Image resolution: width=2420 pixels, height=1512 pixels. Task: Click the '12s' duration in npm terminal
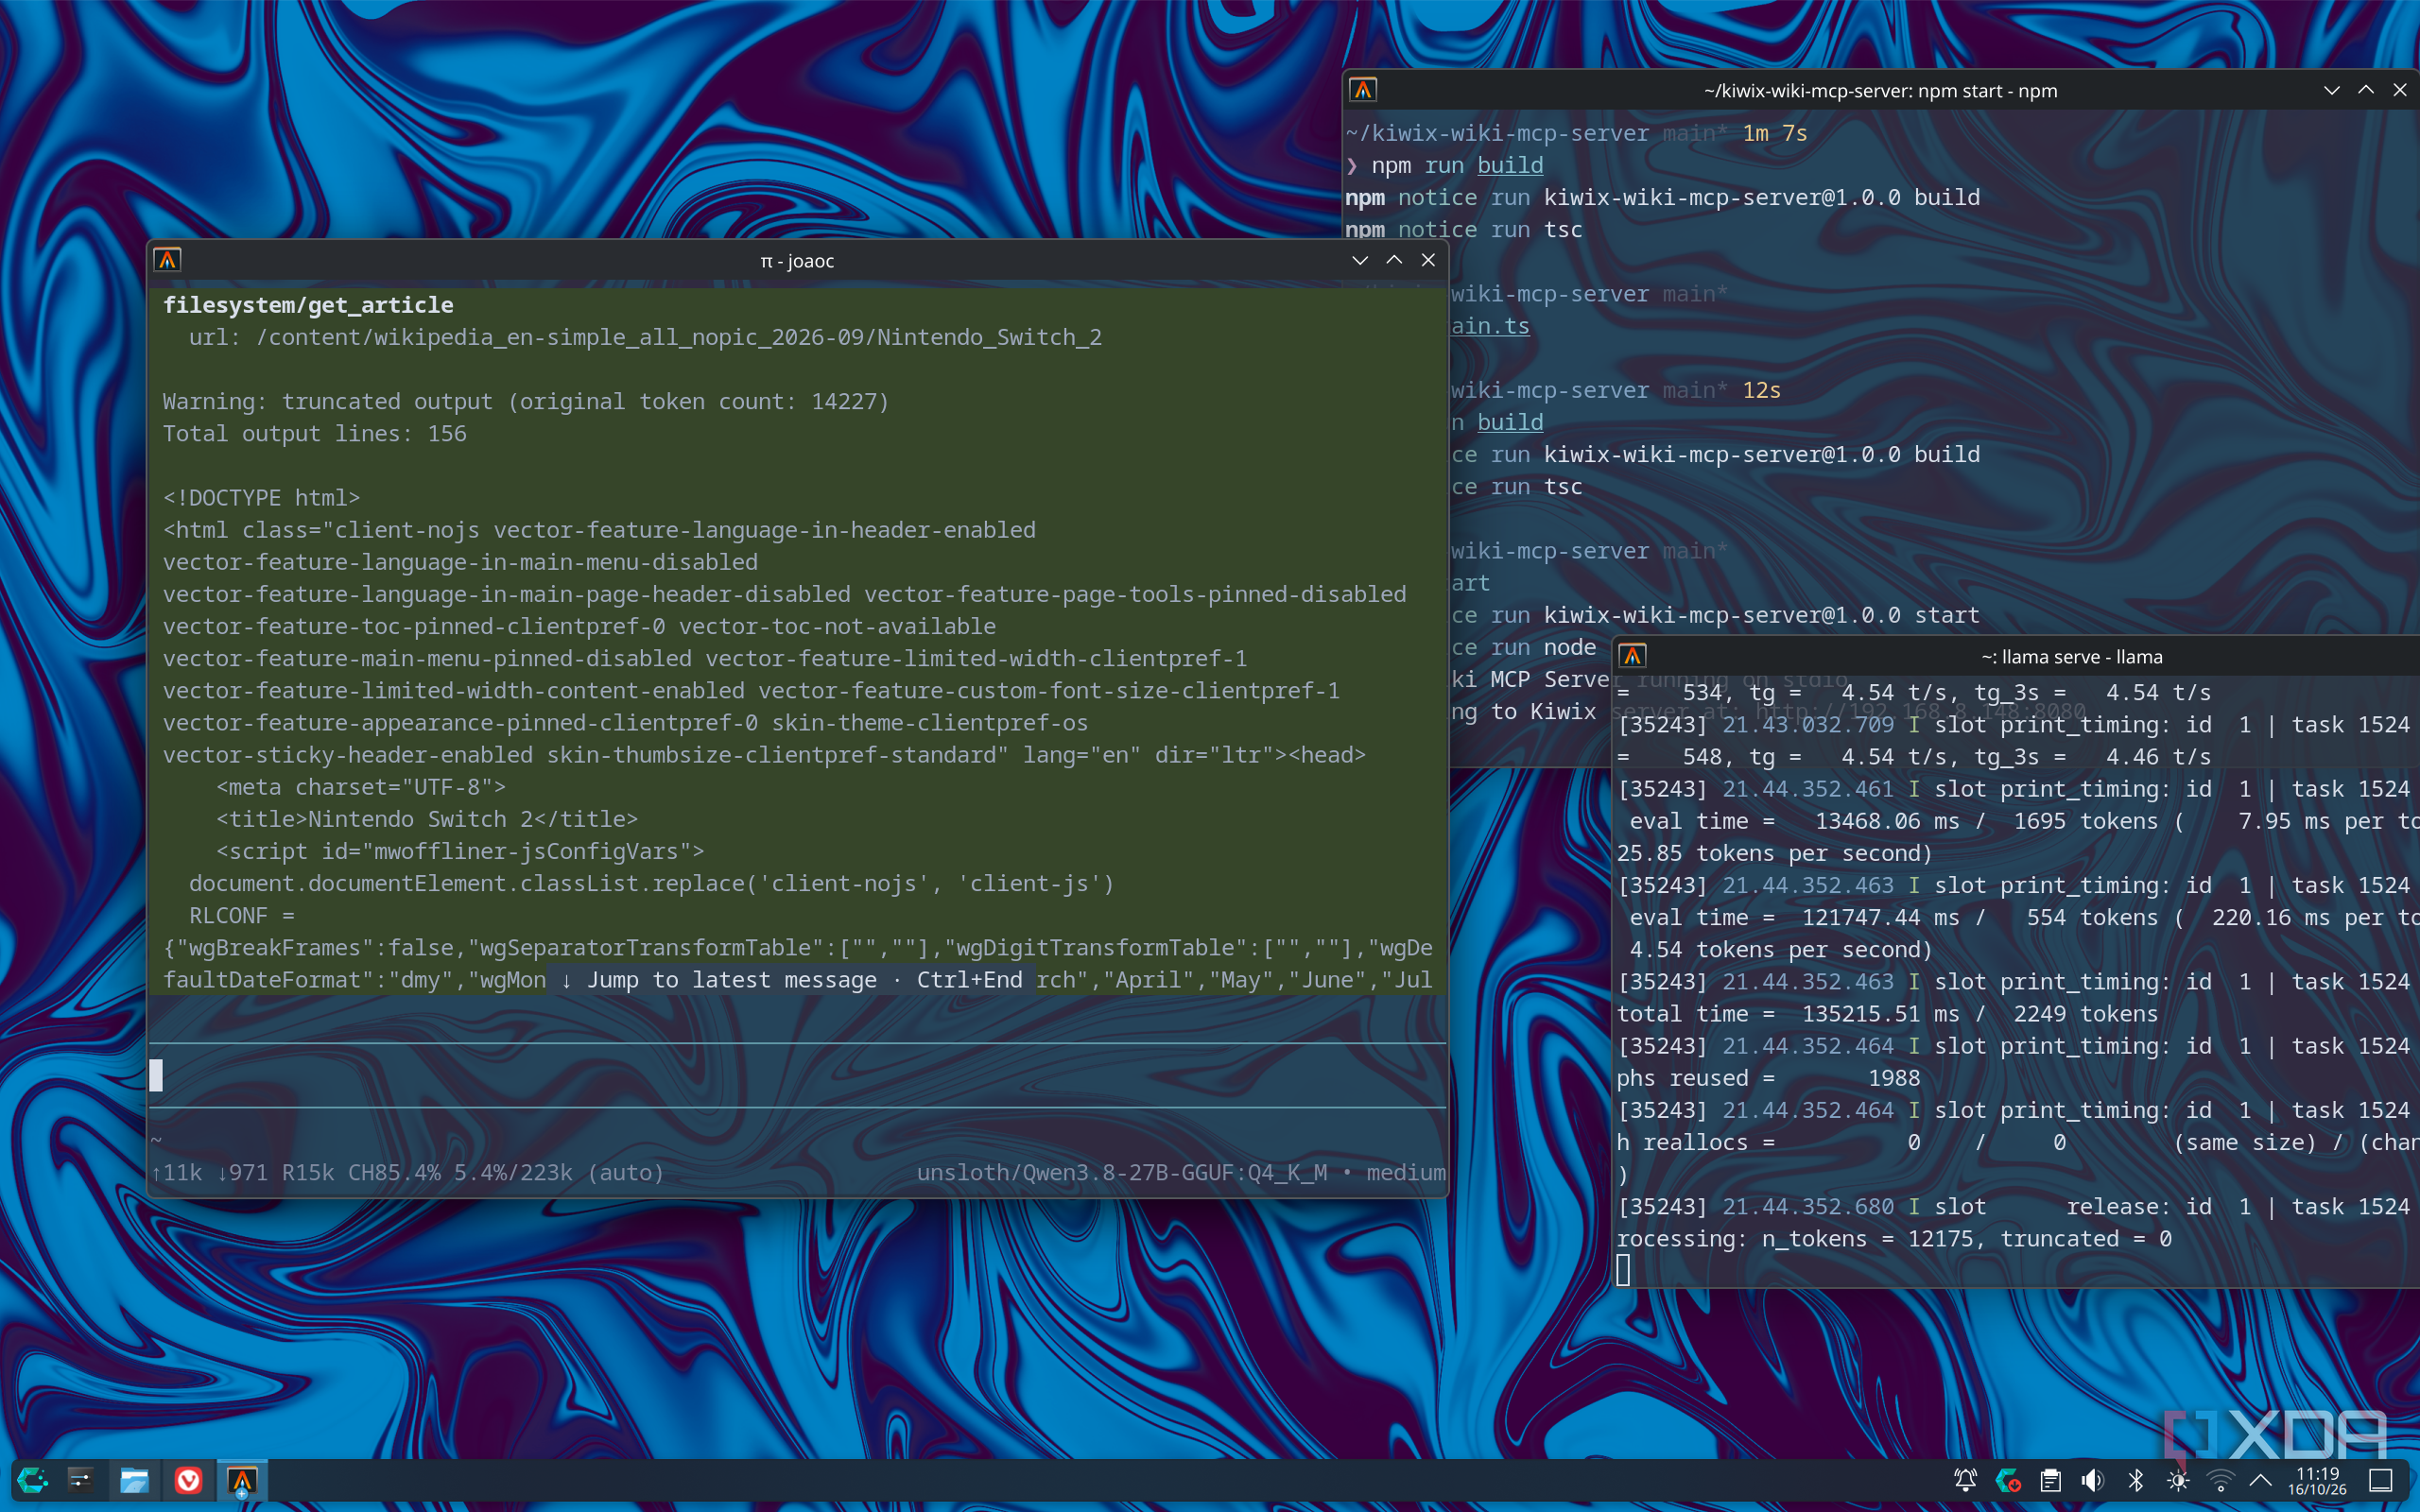1762,390
